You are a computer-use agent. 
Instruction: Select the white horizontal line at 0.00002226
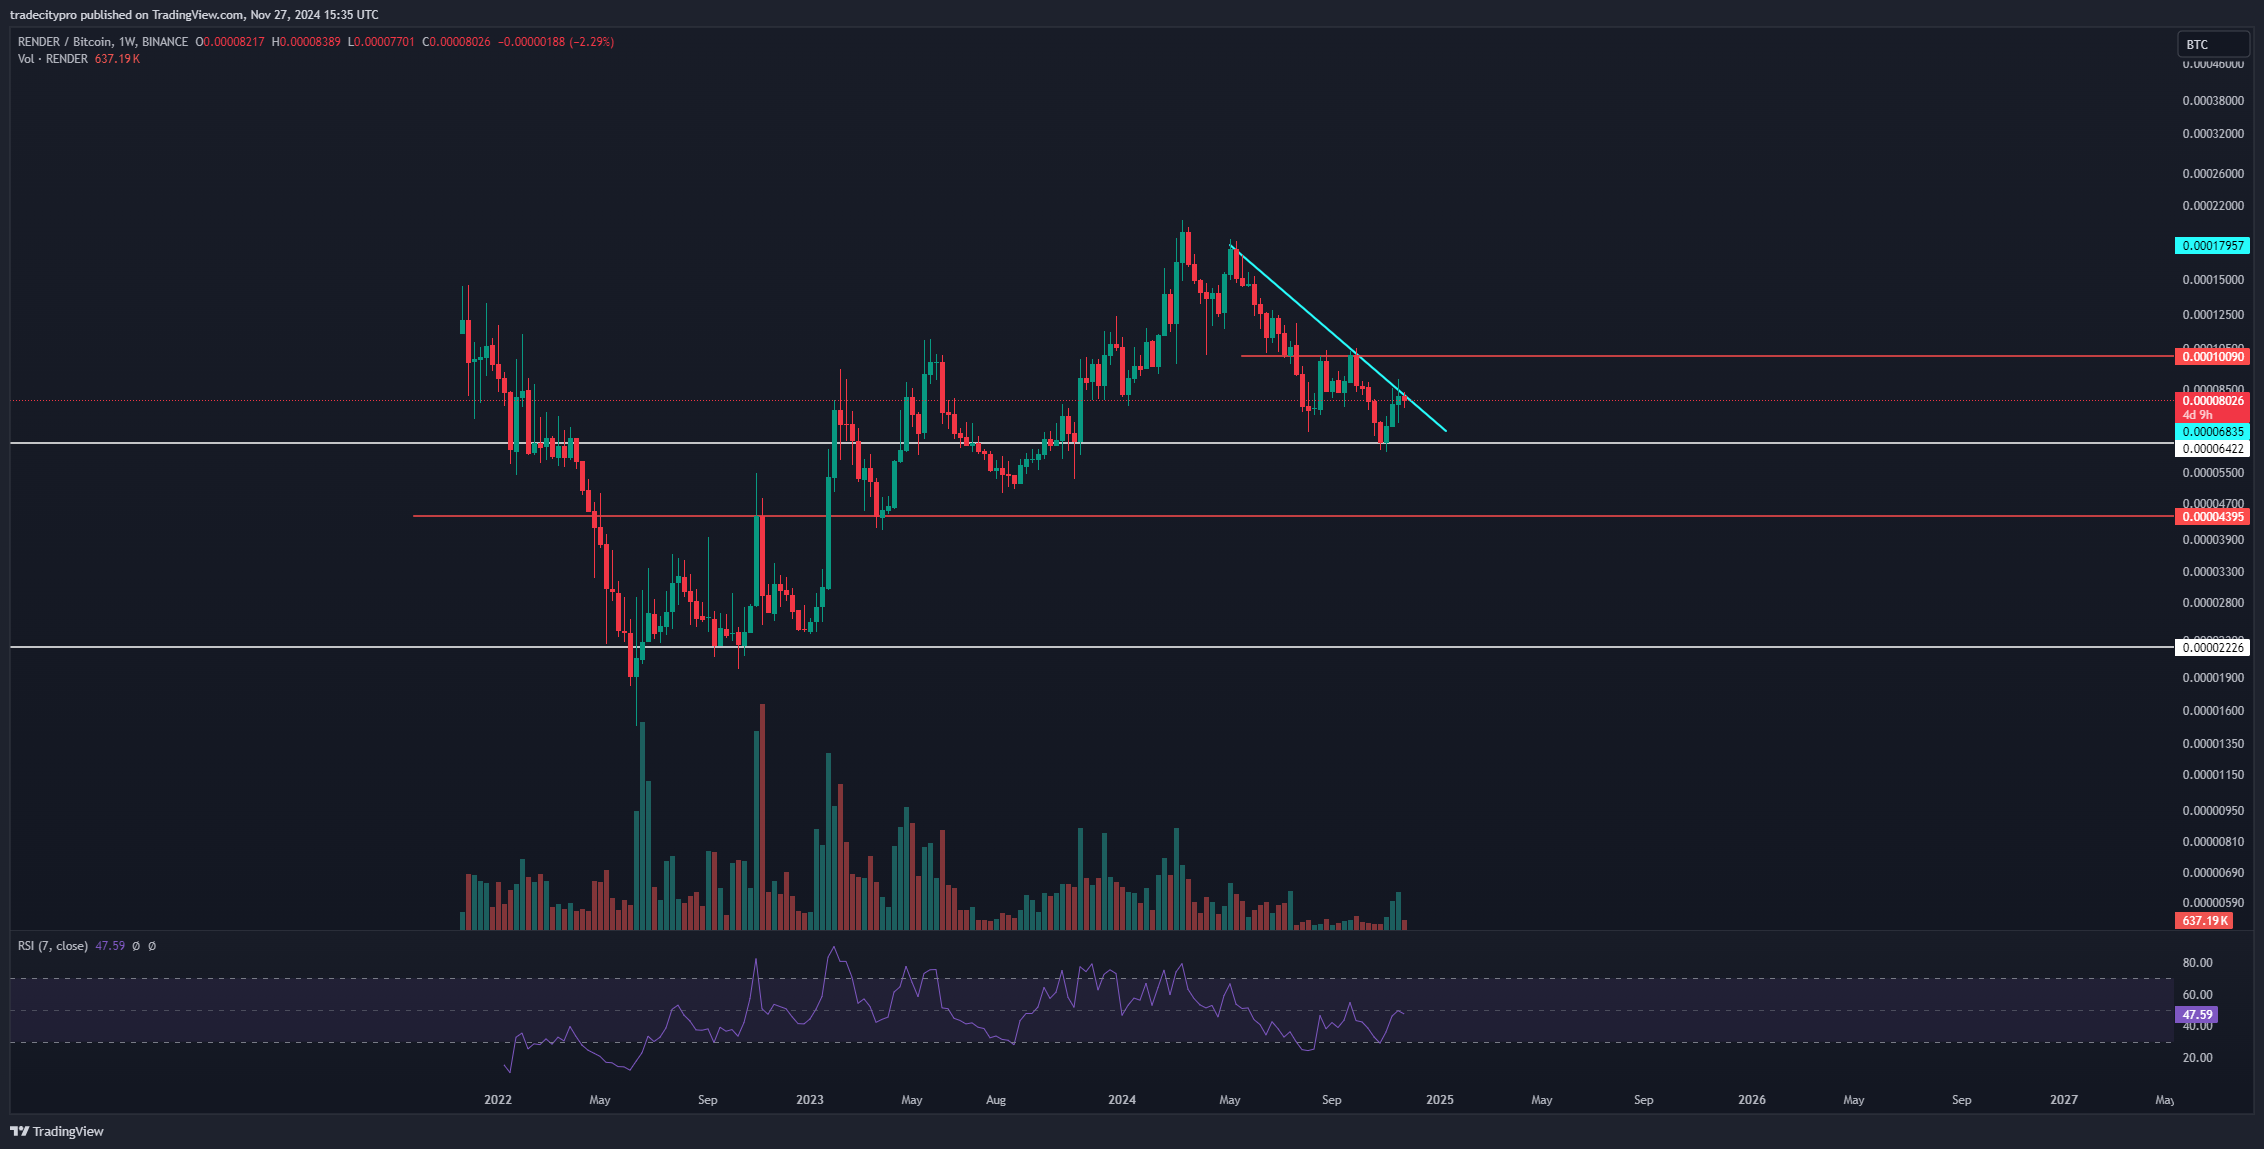coord(1092,647)
